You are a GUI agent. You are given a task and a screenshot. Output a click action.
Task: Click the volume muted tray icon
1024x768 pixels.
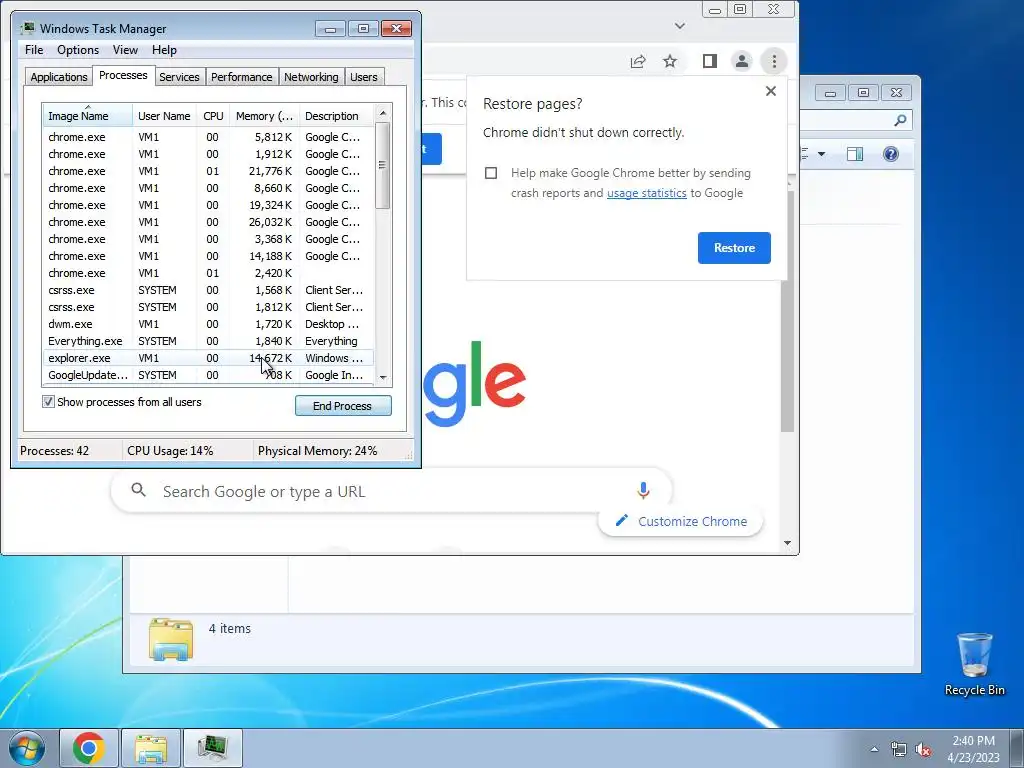pos(923,750)
